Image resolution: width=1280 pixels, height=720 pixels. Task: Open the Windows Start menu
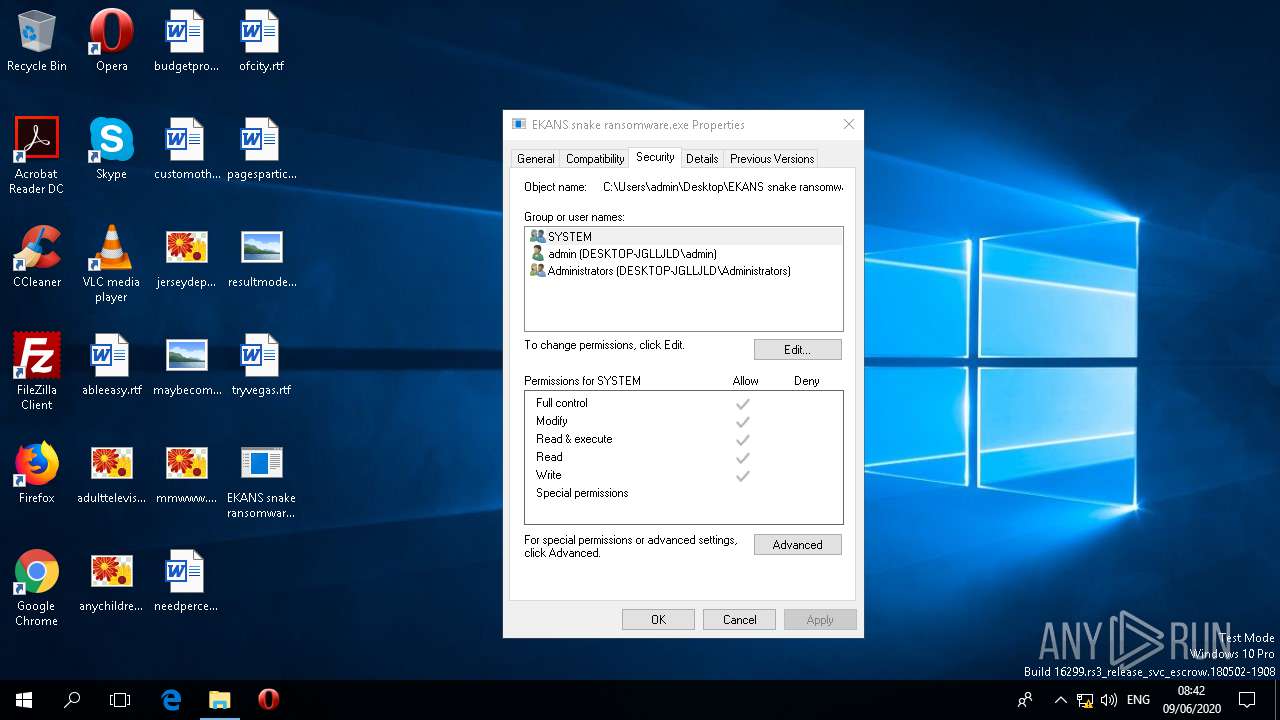[x=24, y=700]
